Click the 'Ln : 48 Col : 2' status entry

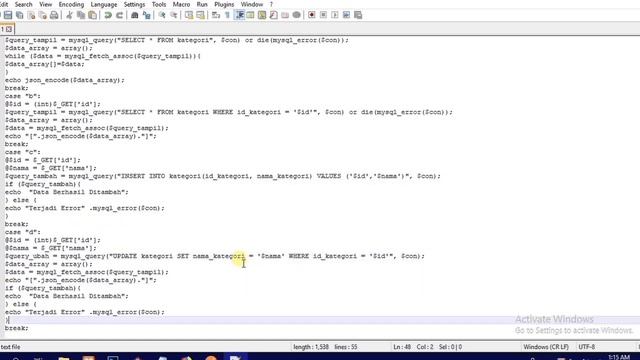click(413, 347)
